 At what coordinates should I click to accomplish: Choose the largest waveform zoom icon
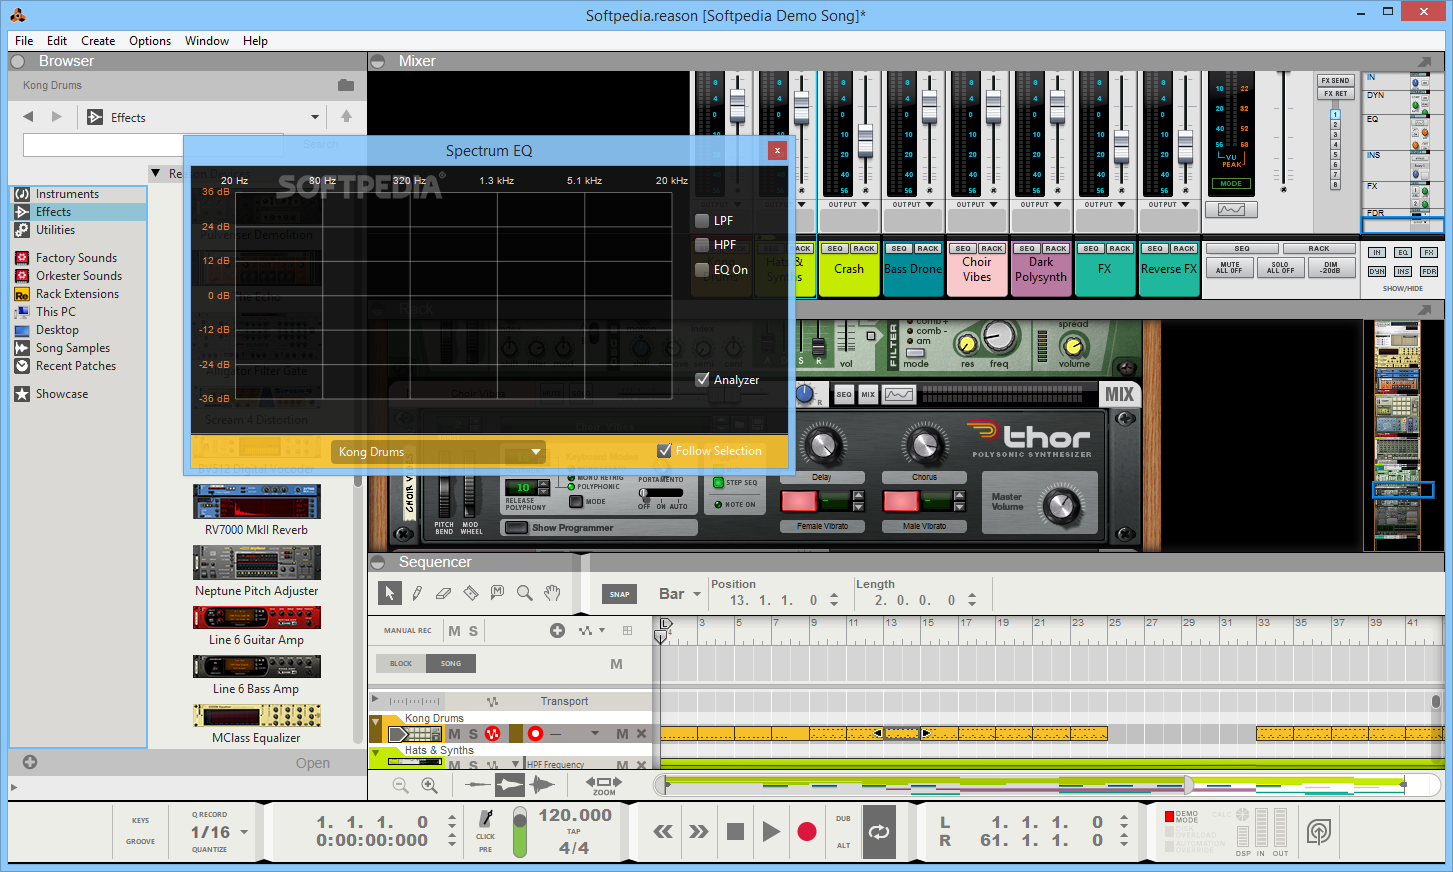pos(542,785)
